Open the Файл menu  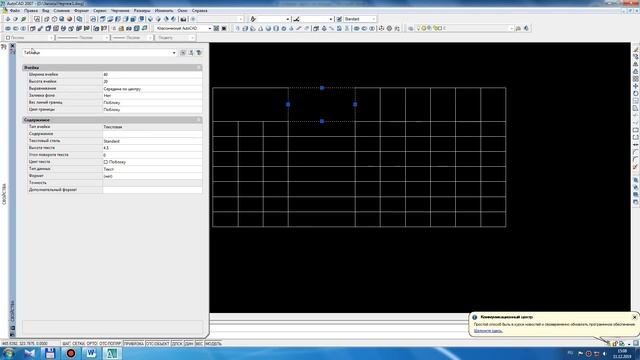pos(14,11)
